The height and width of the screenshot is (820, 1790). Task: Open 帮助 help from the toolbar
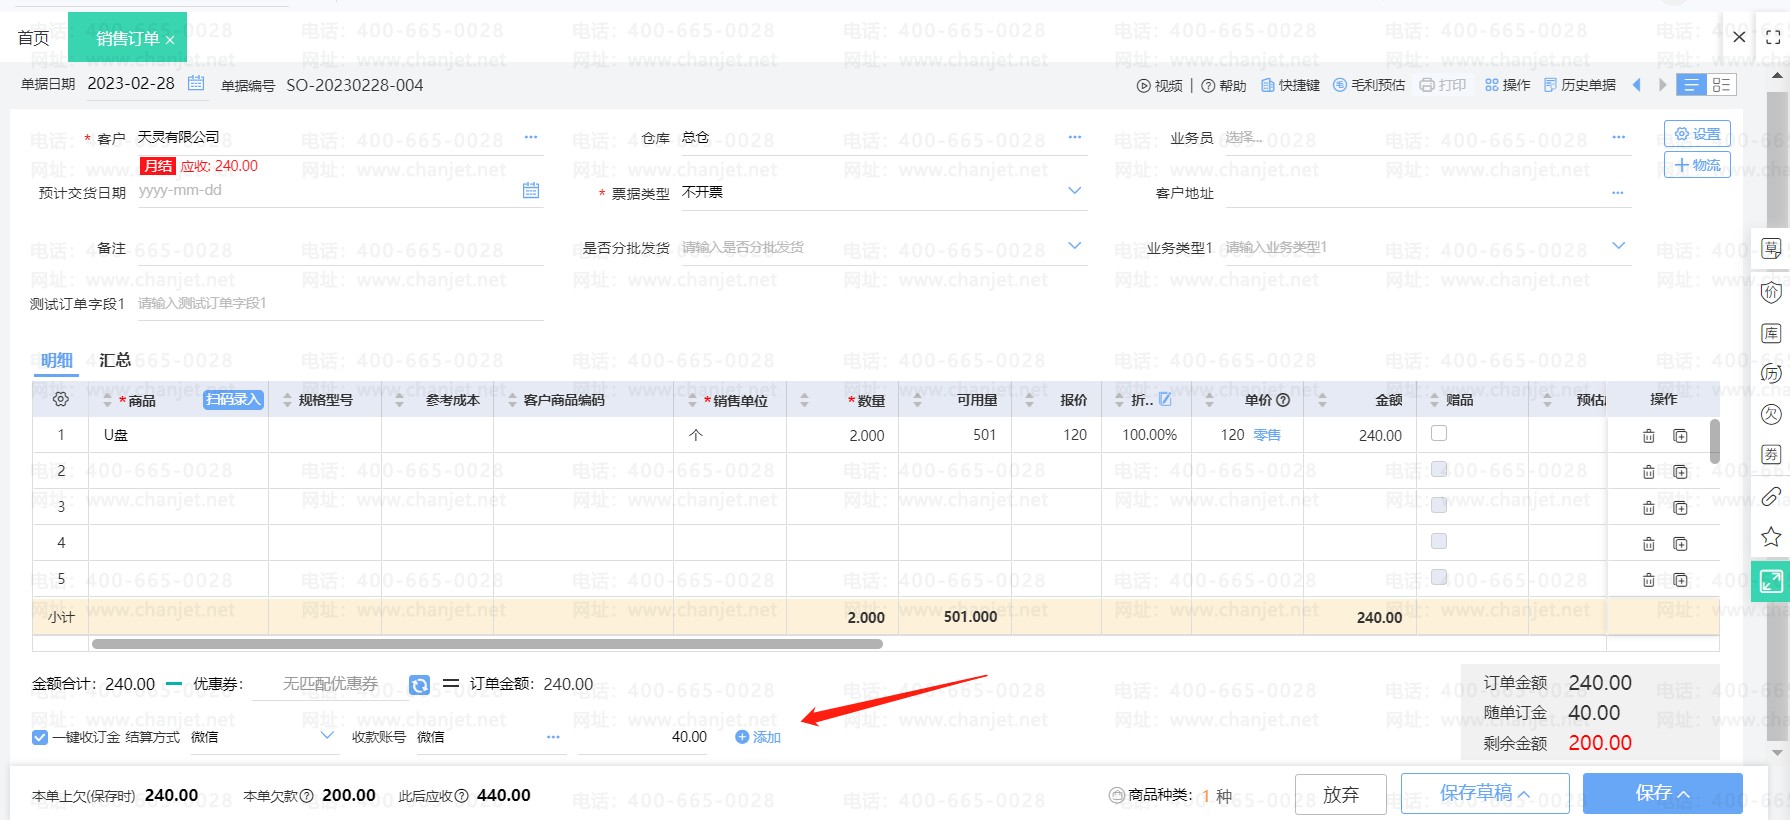pos(1223,86)
